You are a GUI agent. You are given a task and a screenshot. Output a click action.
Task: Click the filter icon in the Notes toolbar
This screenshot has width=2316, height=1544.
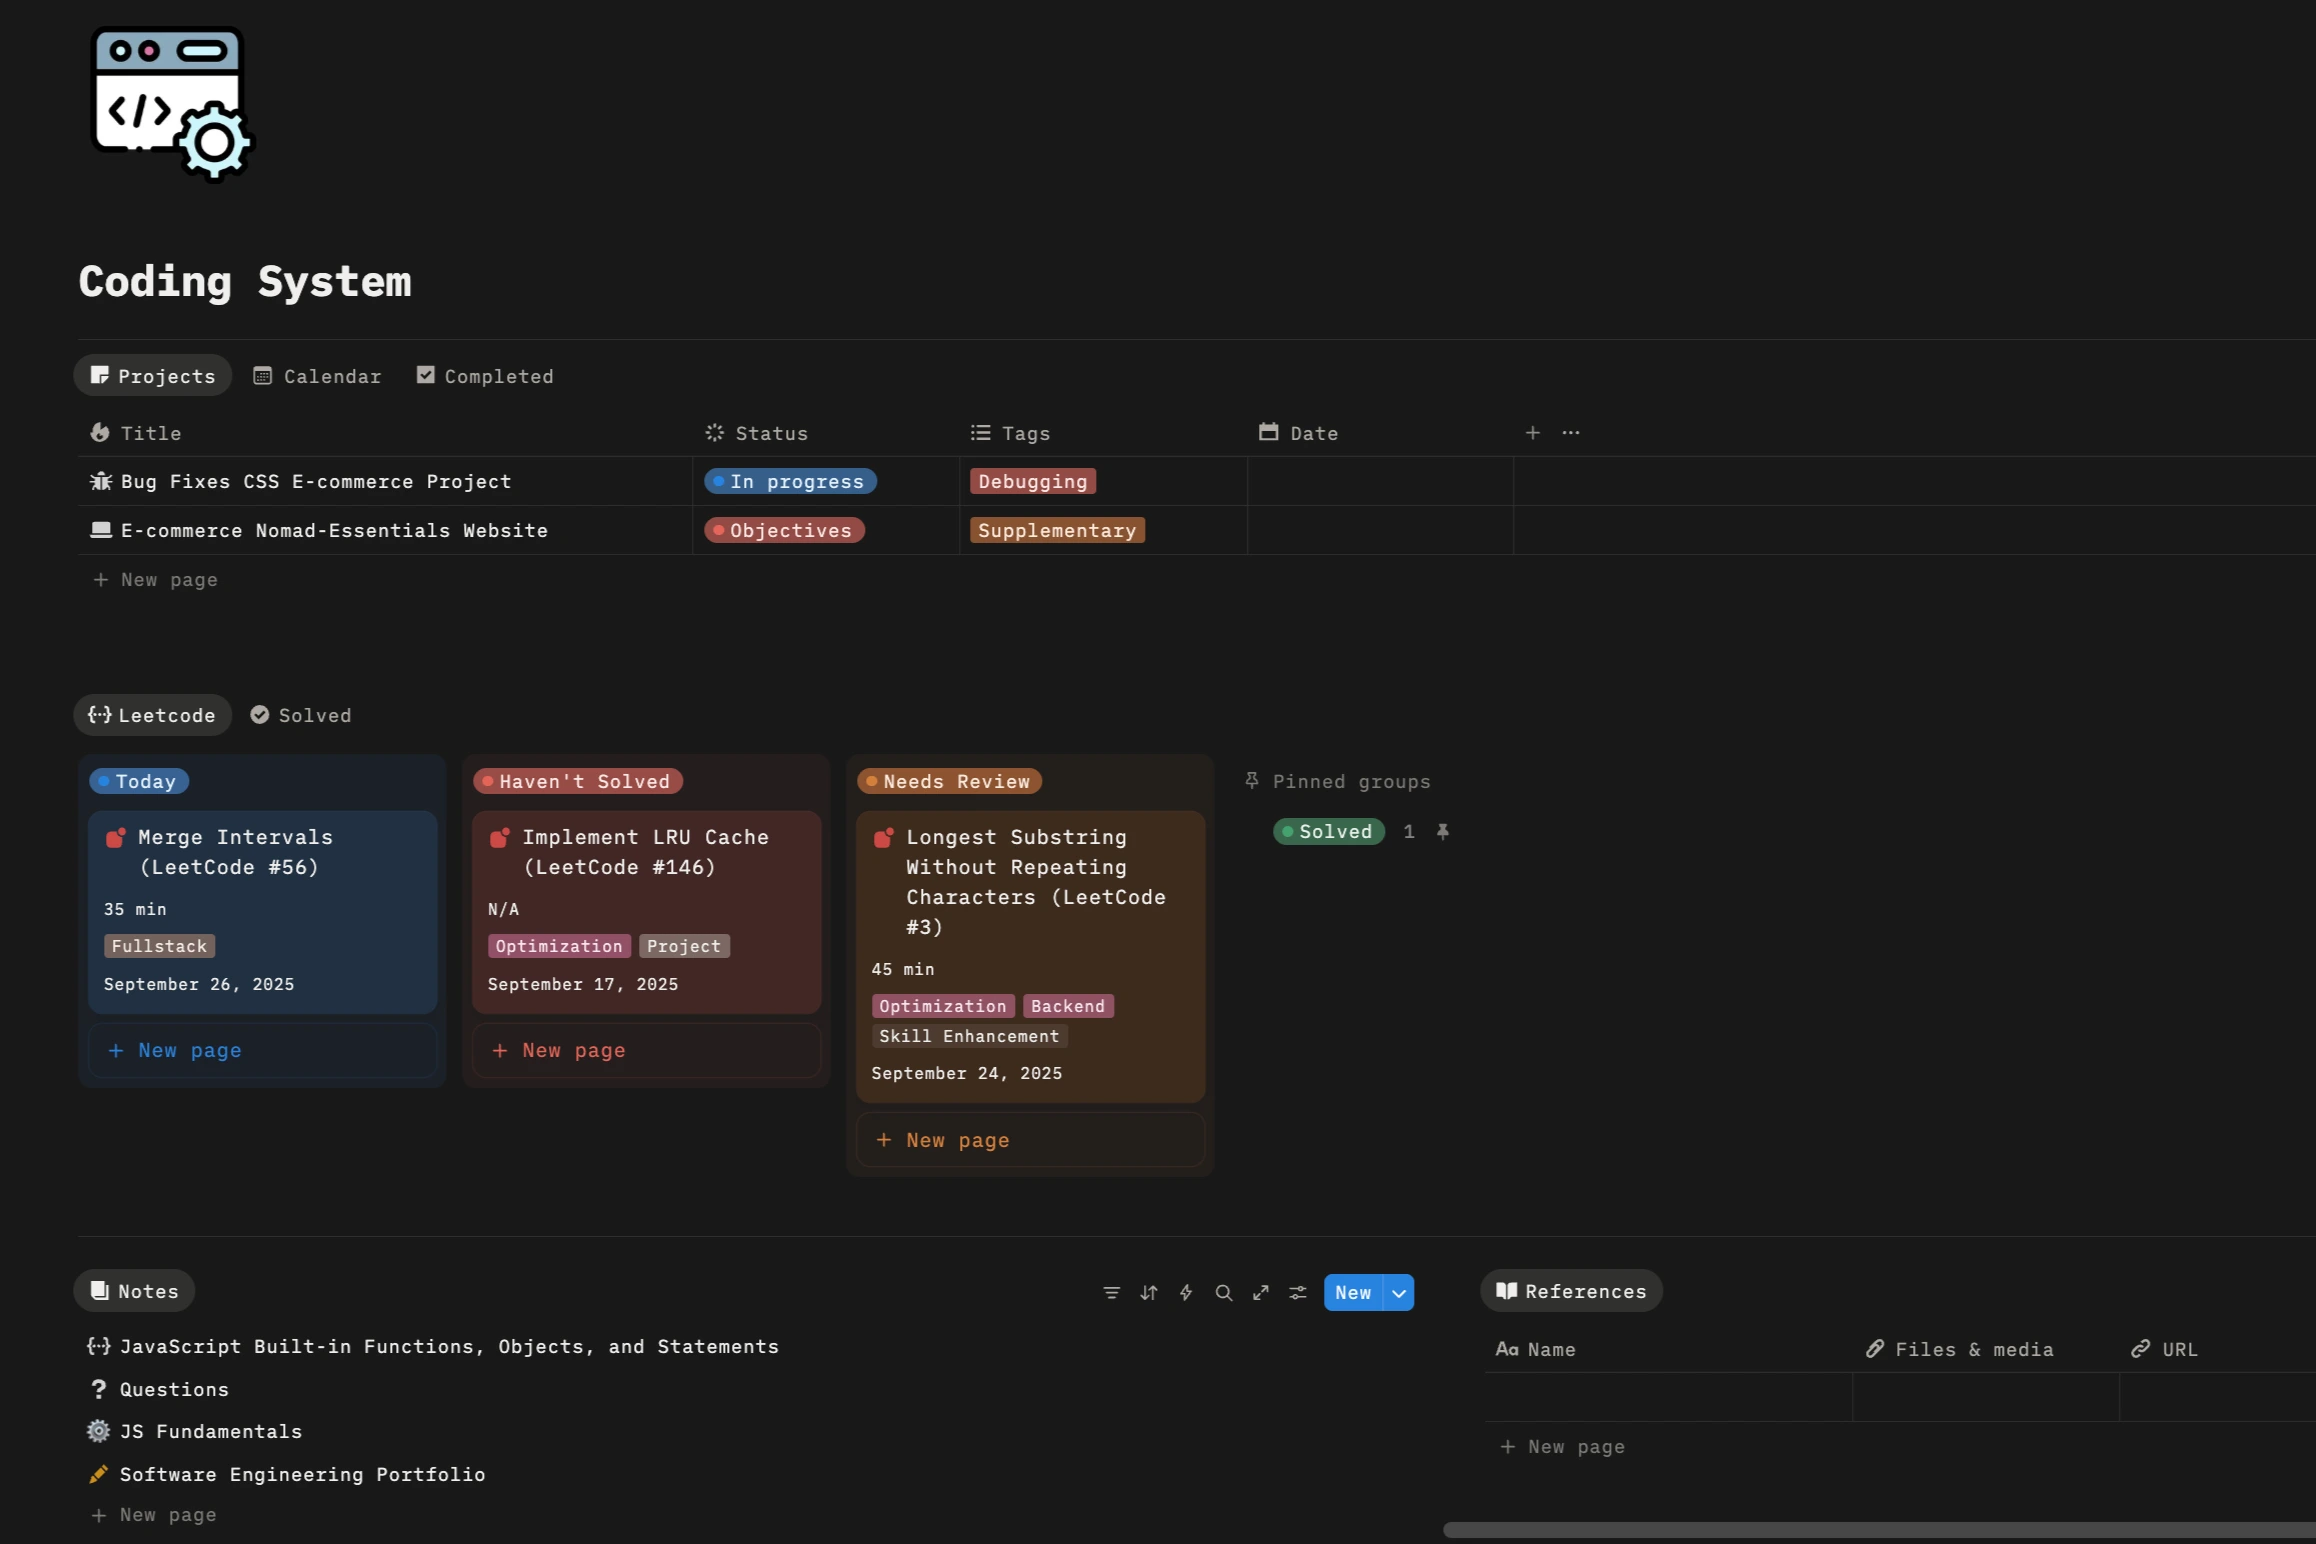[1111, 1292]
